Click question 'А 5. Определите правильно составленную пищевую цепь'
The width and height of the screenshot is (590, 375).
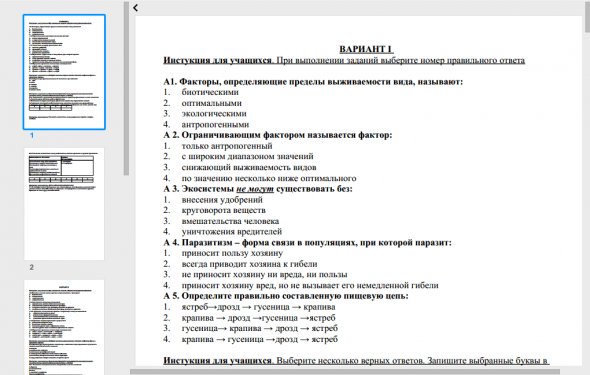pyautogui.click(x=286, y=296)
